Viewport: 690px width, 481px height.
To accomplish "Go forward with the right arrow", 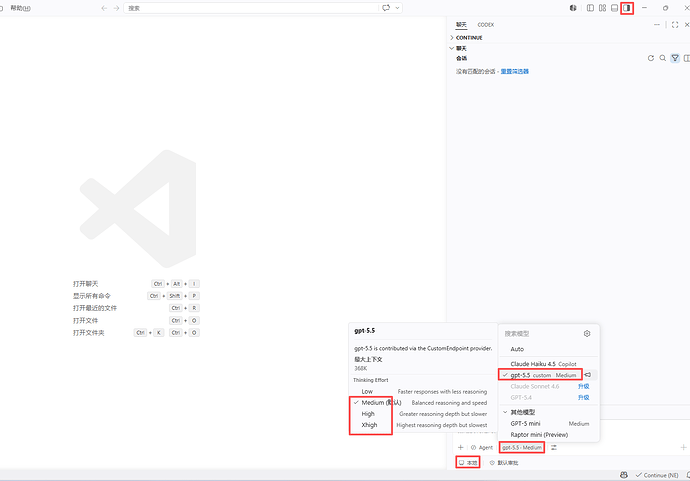I will tap(116, 8).
